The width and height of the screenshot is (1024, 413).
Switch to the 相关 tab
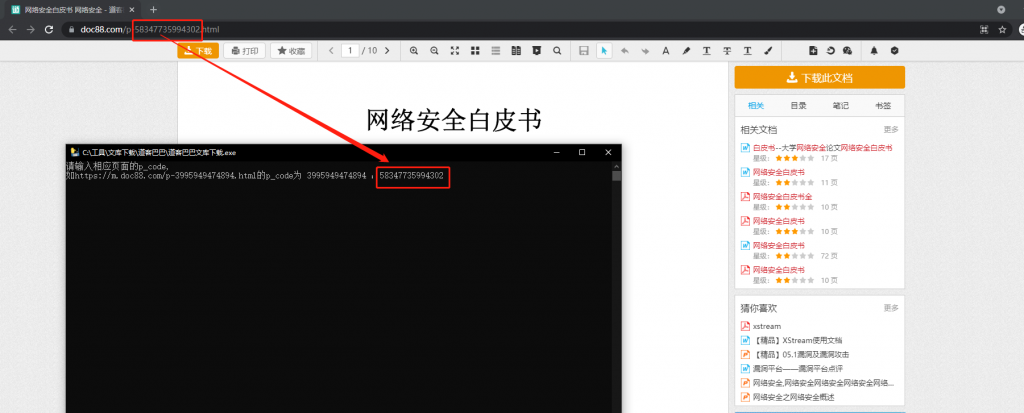pos(756,105)
